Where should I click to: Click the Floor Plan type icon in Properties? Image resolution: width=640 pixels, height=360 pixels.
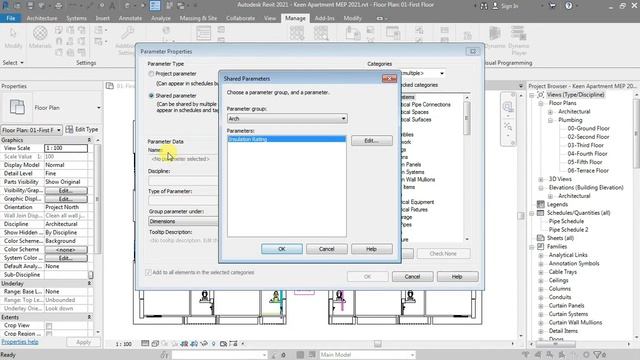pos(17,107)
